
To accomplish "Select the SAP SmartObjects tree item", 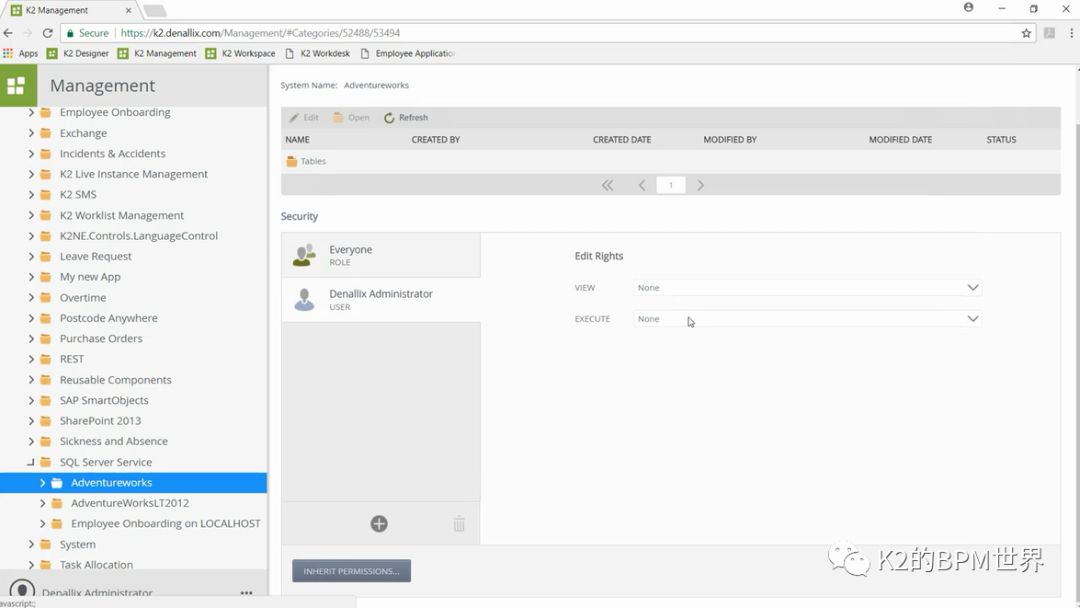I will (x=104, y=400).
